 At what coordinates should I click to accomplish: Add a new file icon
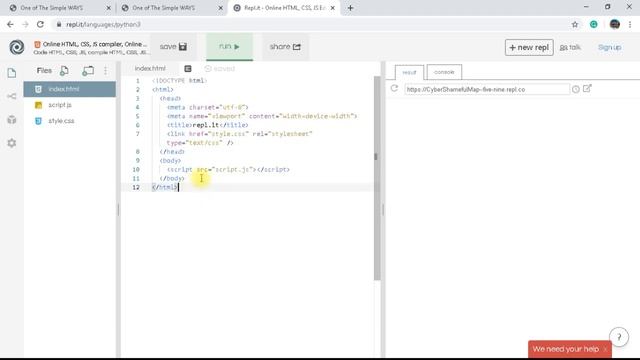click(x=64, y=71)
